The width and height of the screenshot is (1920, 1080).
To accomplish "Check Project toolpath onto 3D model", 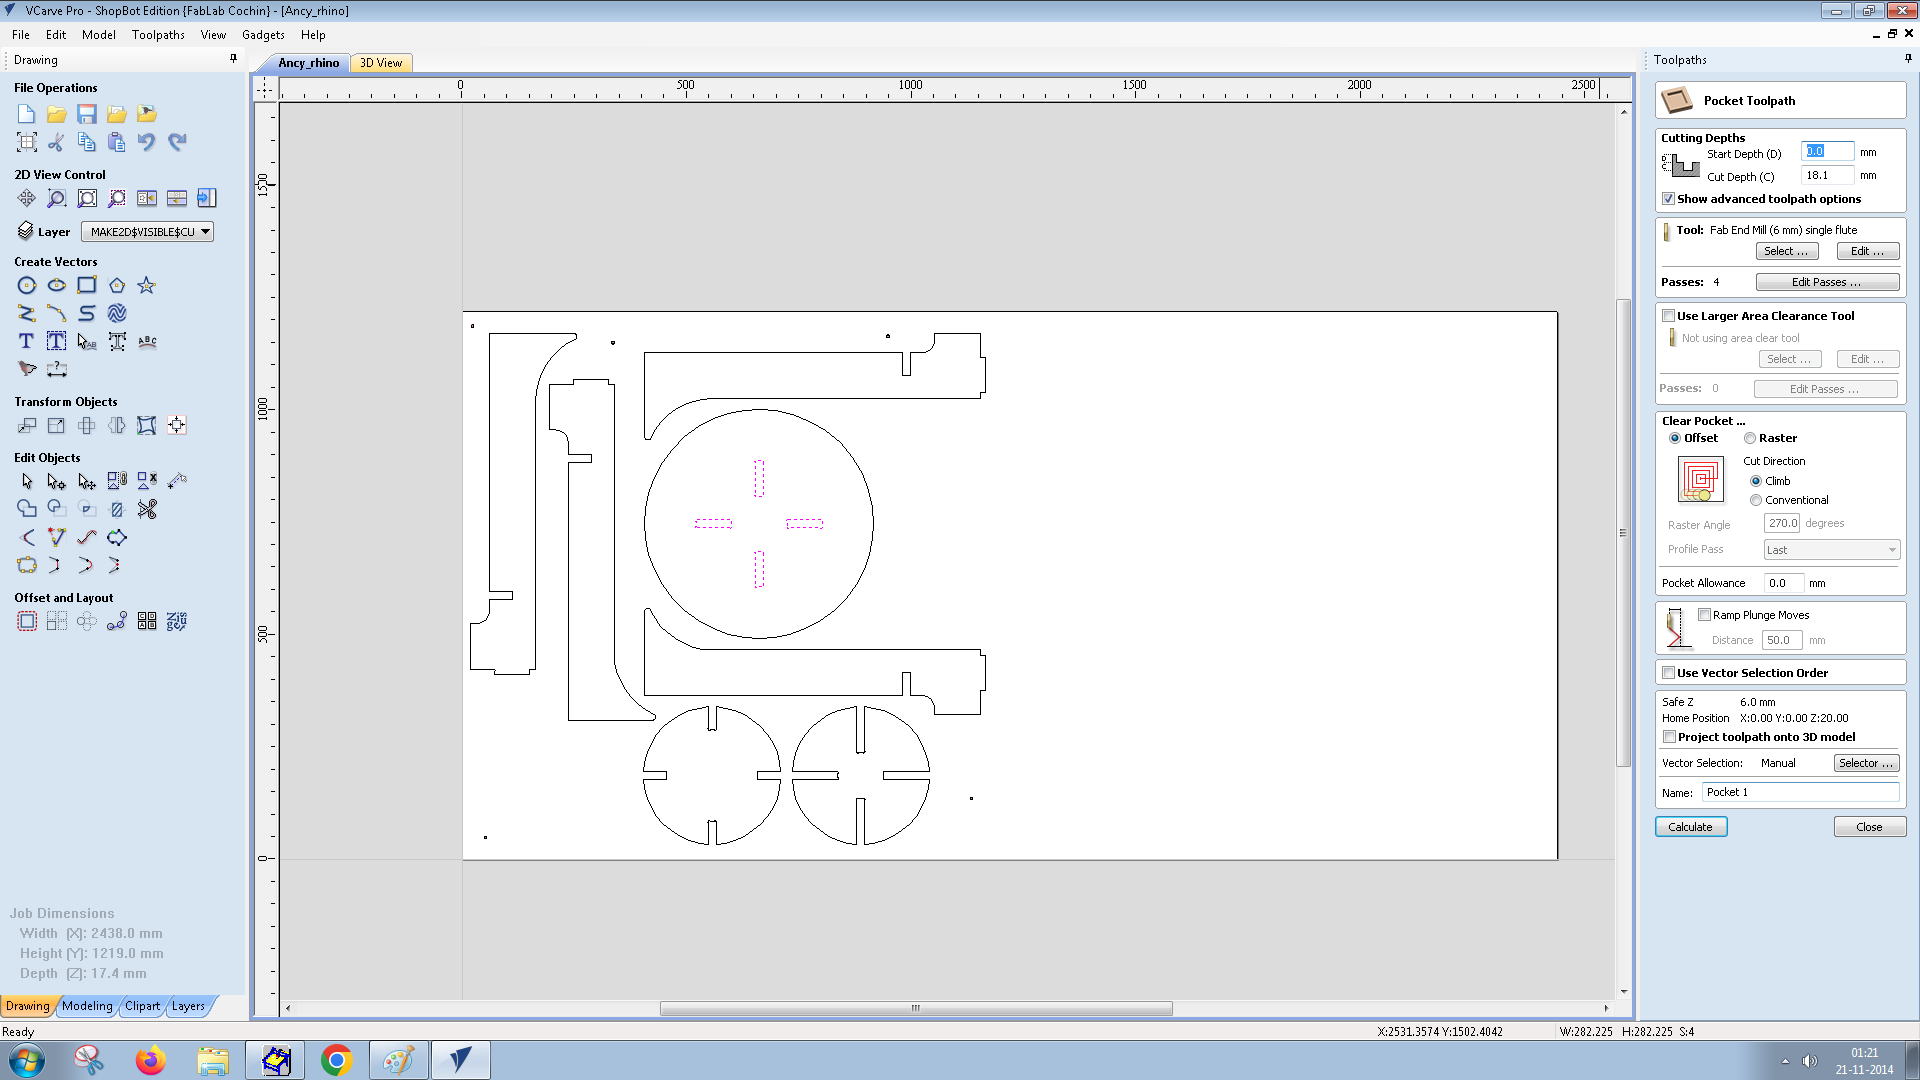I will pos(1669,737).
